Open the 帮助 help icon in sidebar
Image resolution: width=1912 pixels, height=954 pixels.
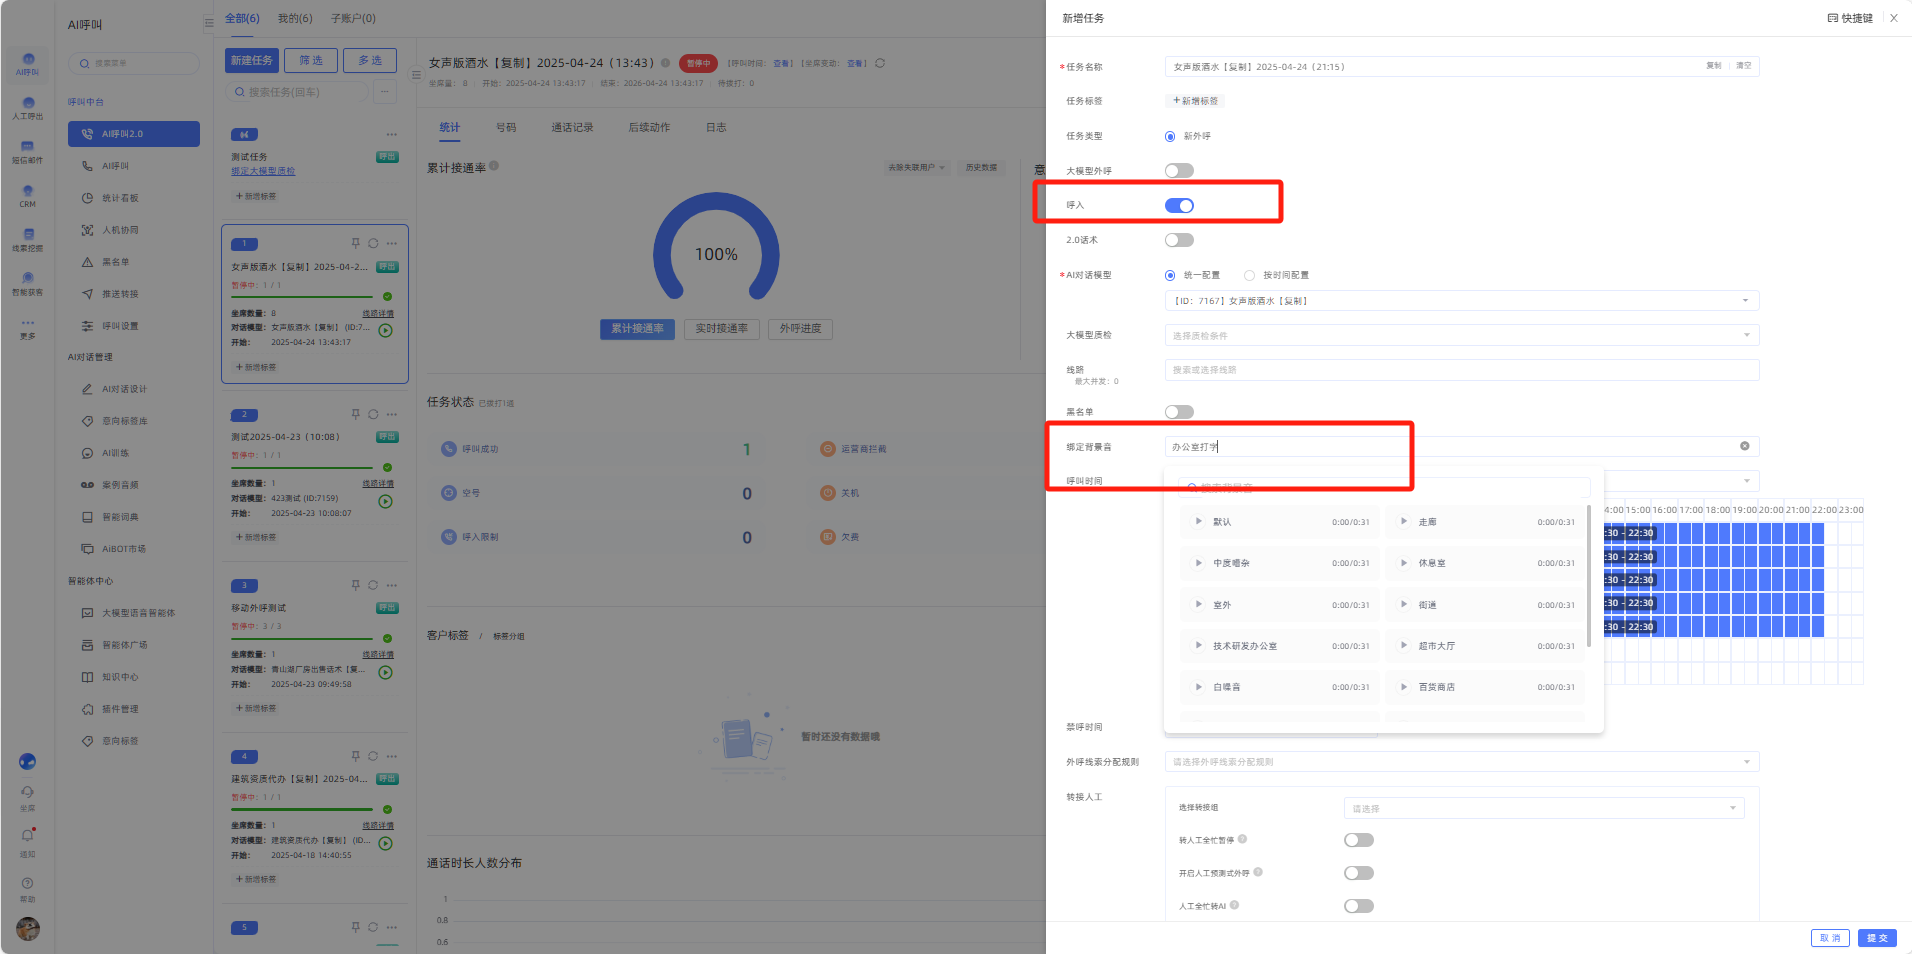tap(28, 883)
